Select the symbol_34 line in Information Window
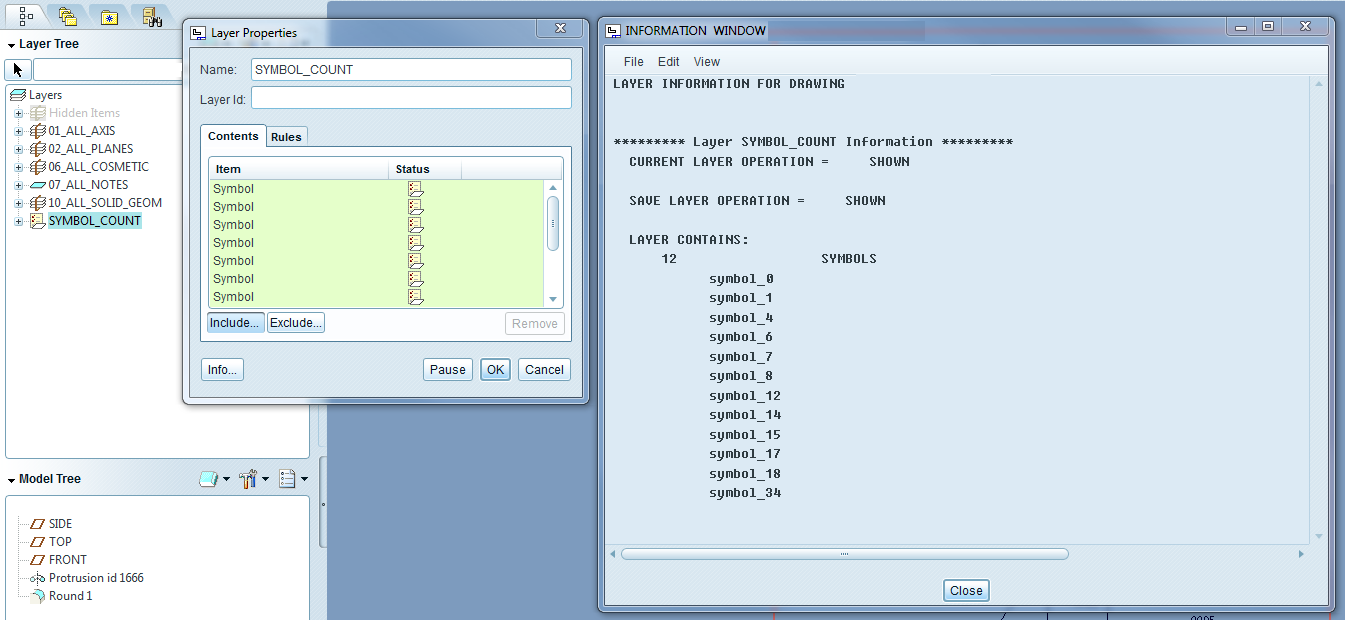 click(x=745, y=493)
